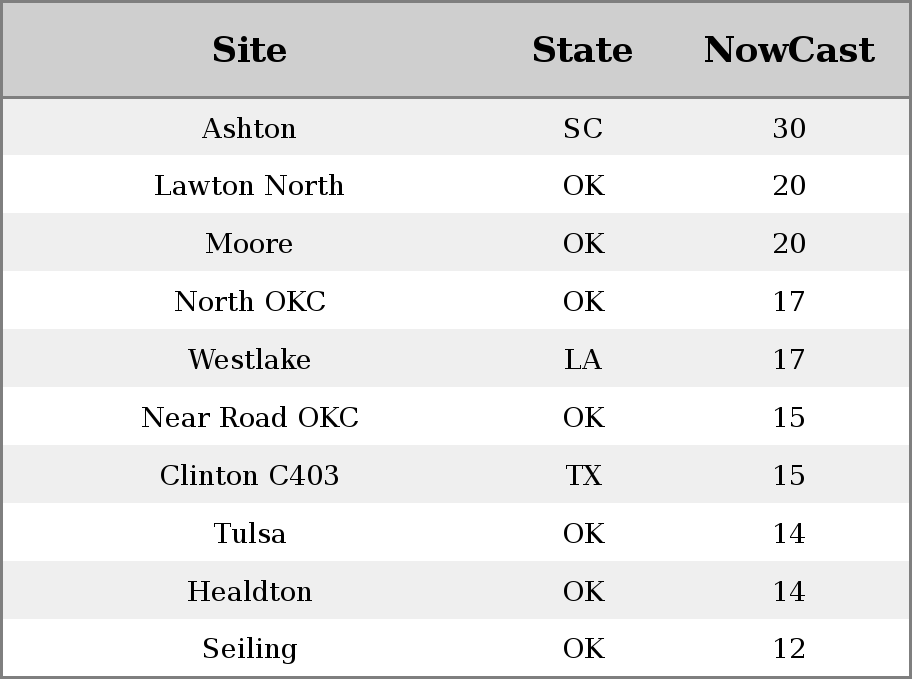Click Near Road OKC's NowCast value 15
Screen dimensions: 912x679
pos(789,417)
